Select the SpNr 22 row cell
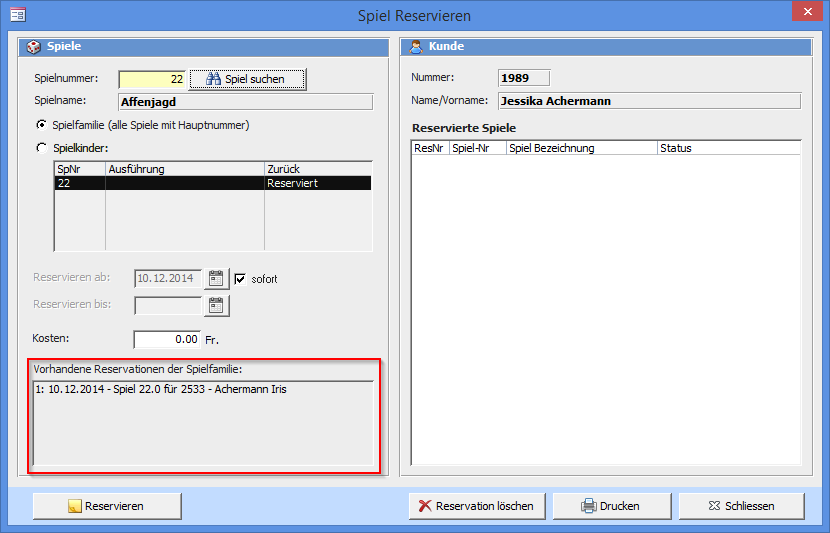The height and width of the screenshot is (533, 830). click(x=80, y=183)
